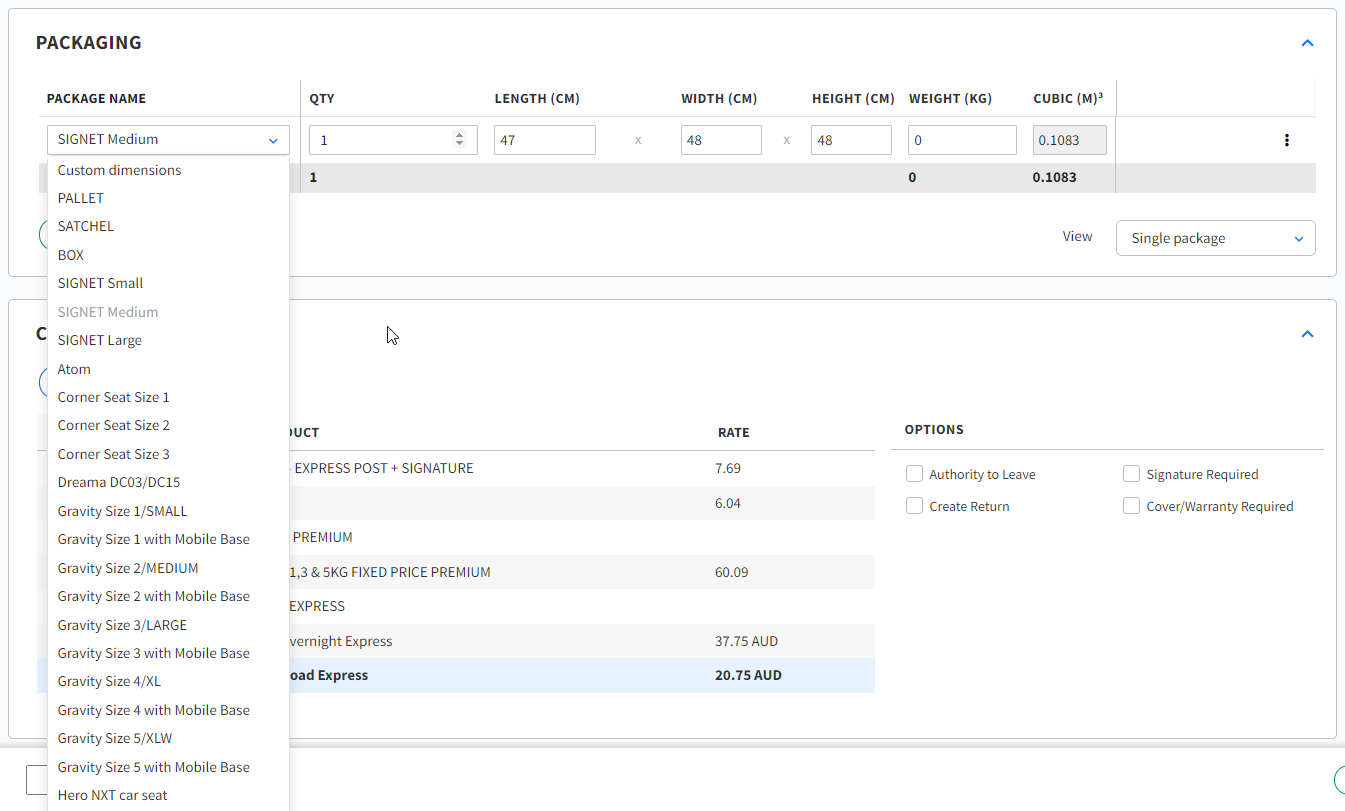Select Gravity Size 1 with Mobile Base
This screenshot has width=1345, height=811.
[x=168, y=539]
